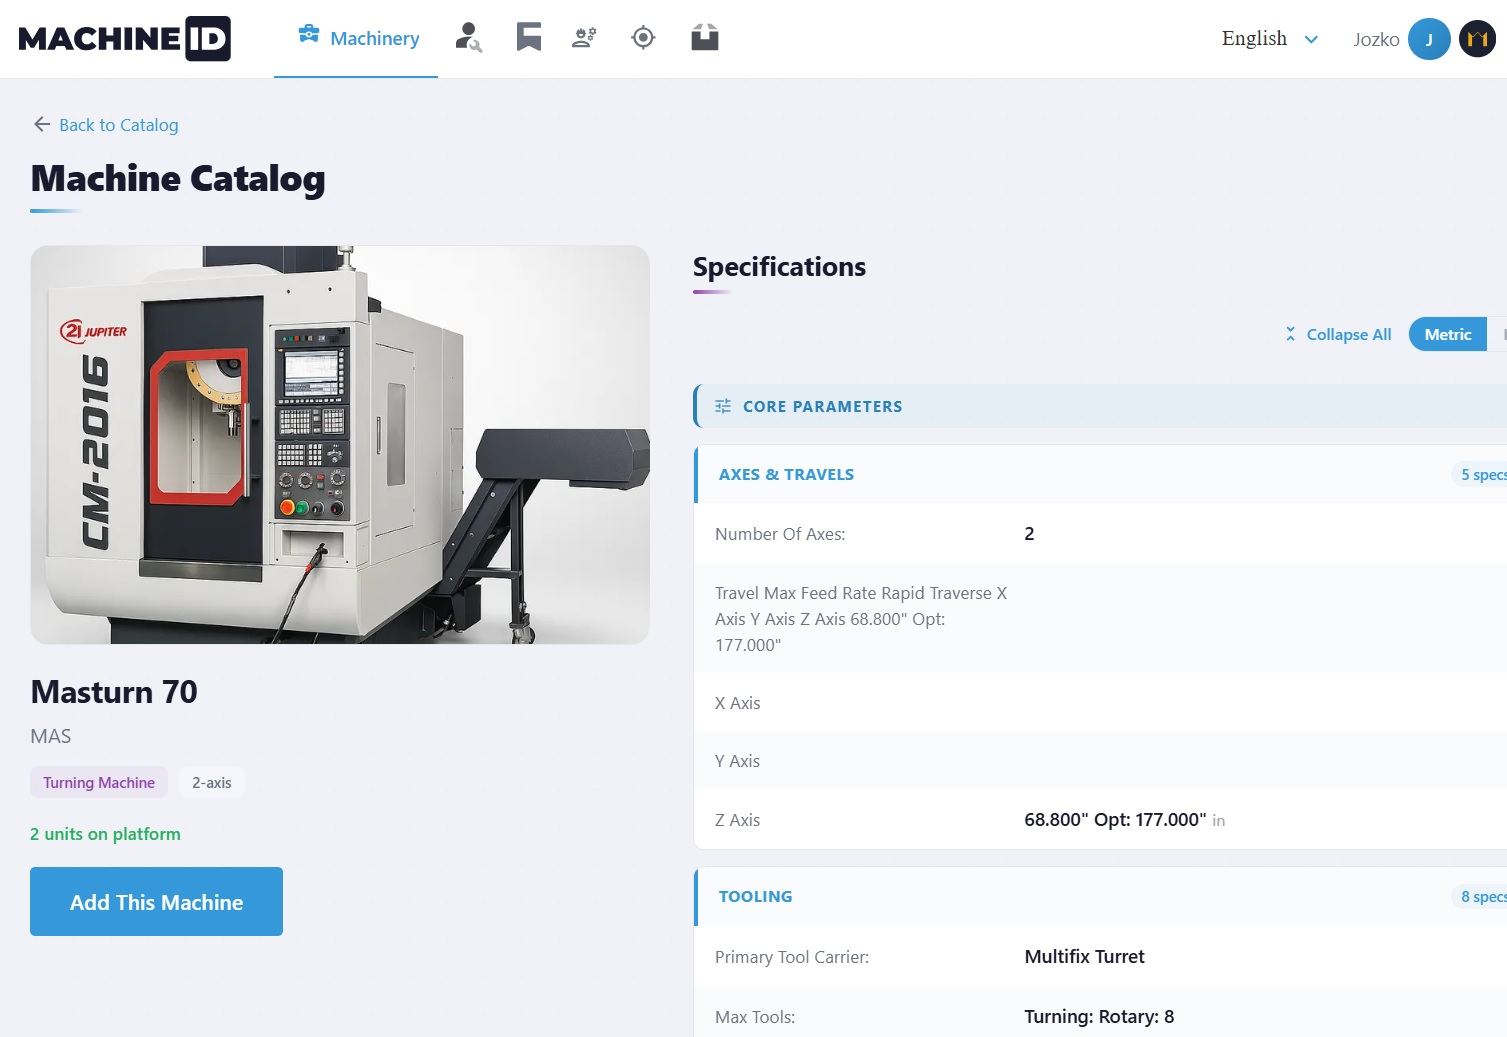Click the 'Turning: Rotary: 8' value

click(1099, 1017)
